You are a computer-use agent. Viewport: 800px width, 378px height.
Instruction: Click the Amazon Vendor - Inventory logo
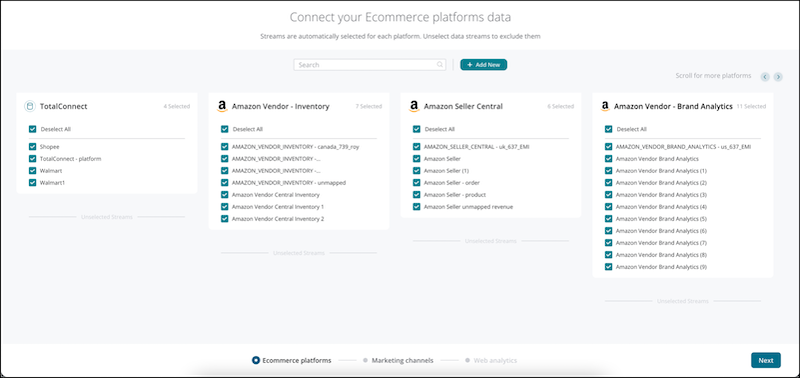tap(222, 107)
